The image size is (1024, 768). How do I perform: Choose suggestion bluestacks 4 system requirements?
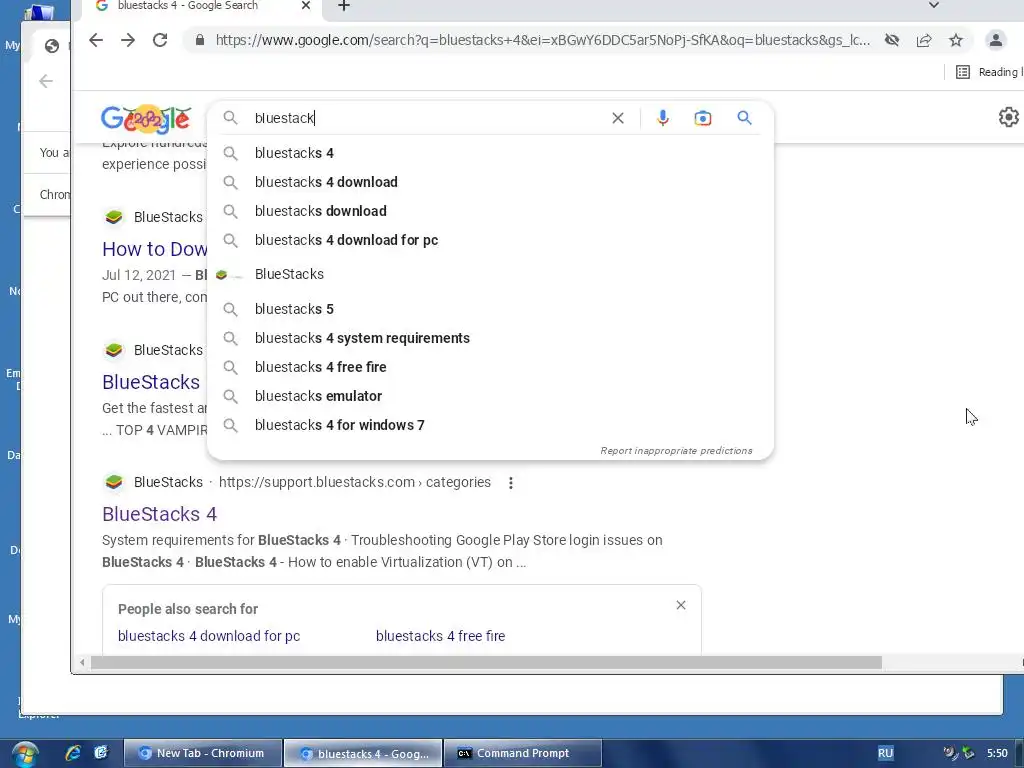click(x=490, y=338)
